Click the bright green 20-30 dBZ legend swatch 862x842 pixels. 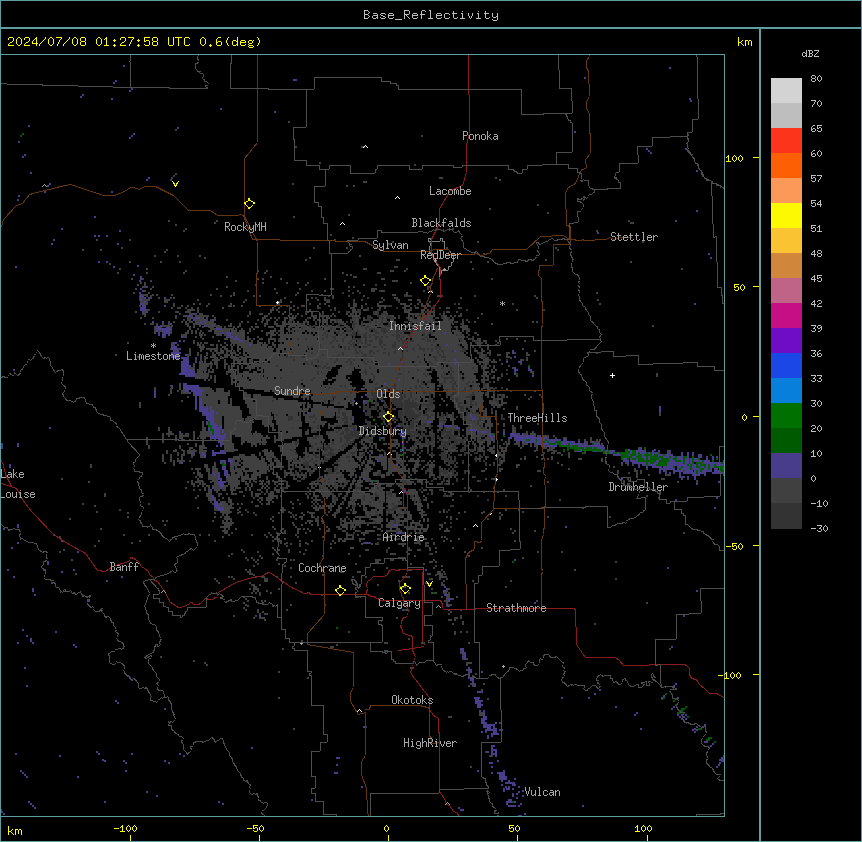pyautogui.click(x=786, y=416)
